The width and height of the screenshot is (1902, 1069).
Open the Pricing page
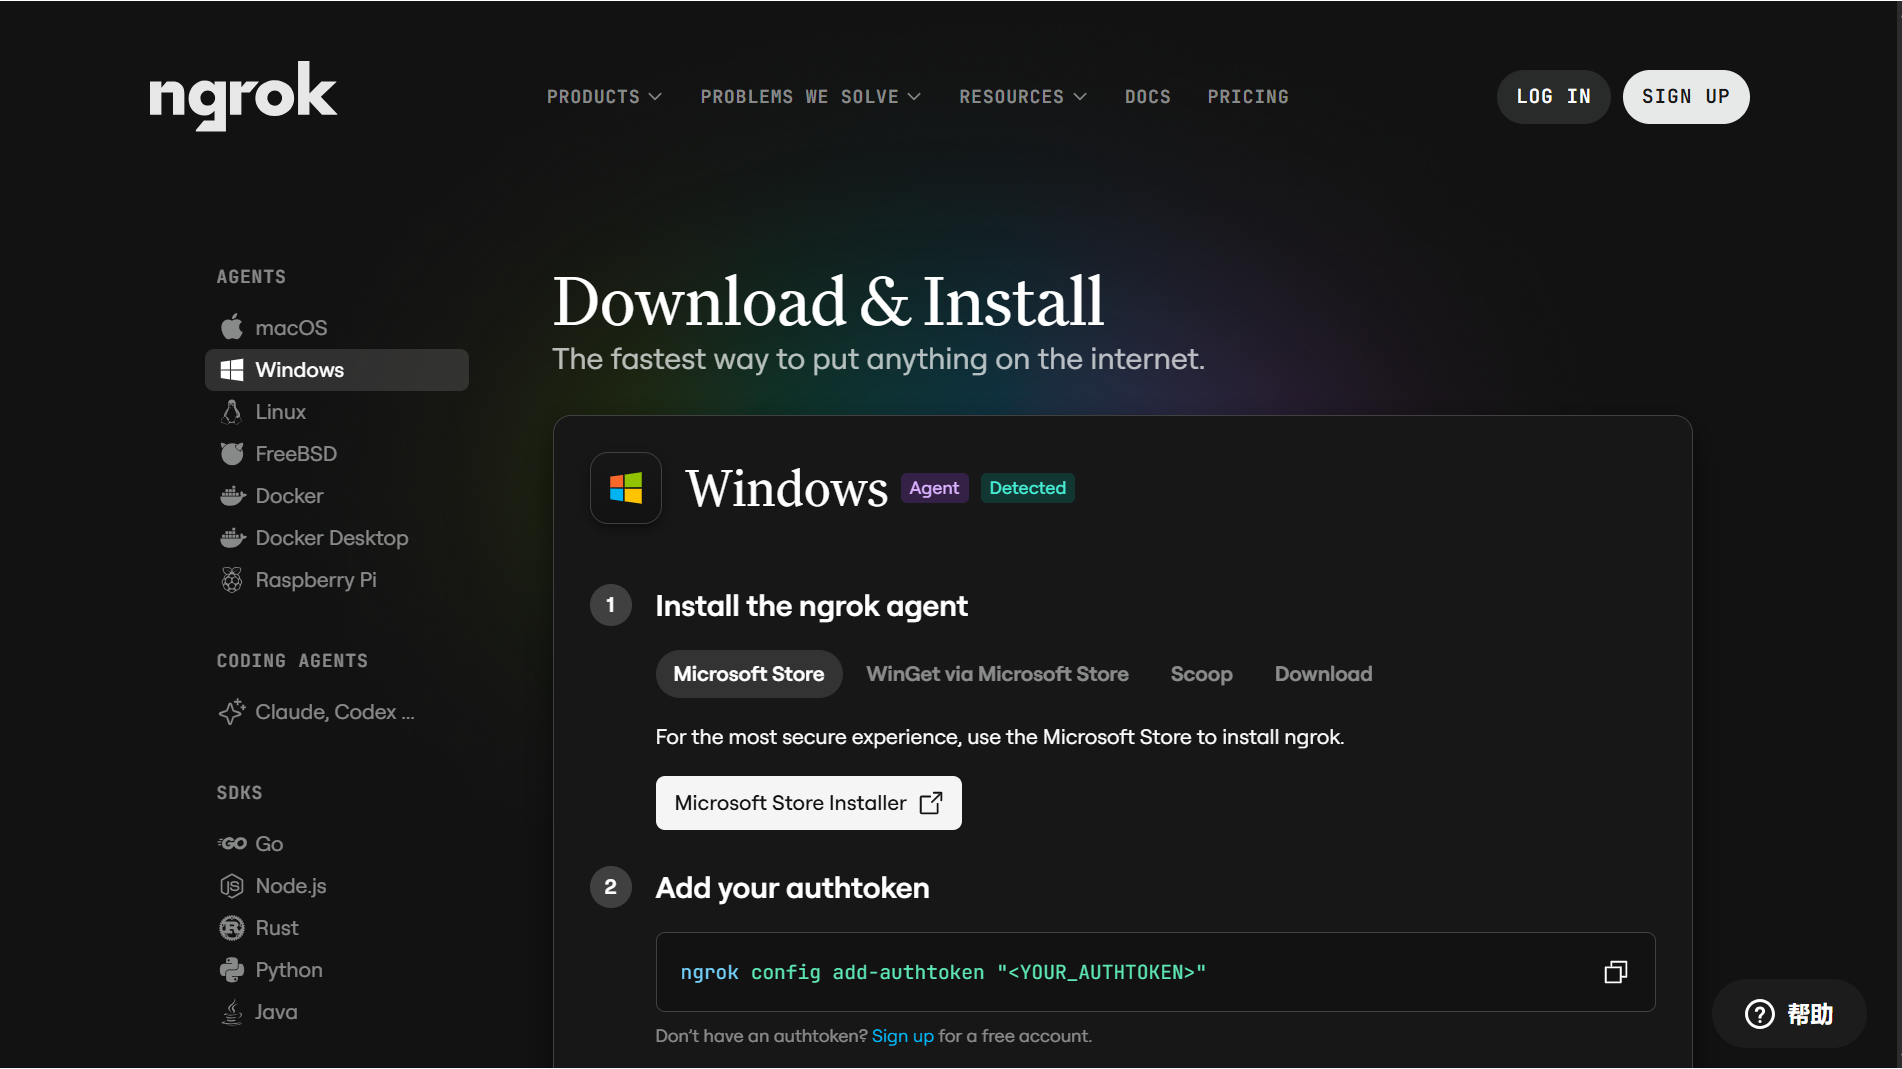pos(1248,97)
